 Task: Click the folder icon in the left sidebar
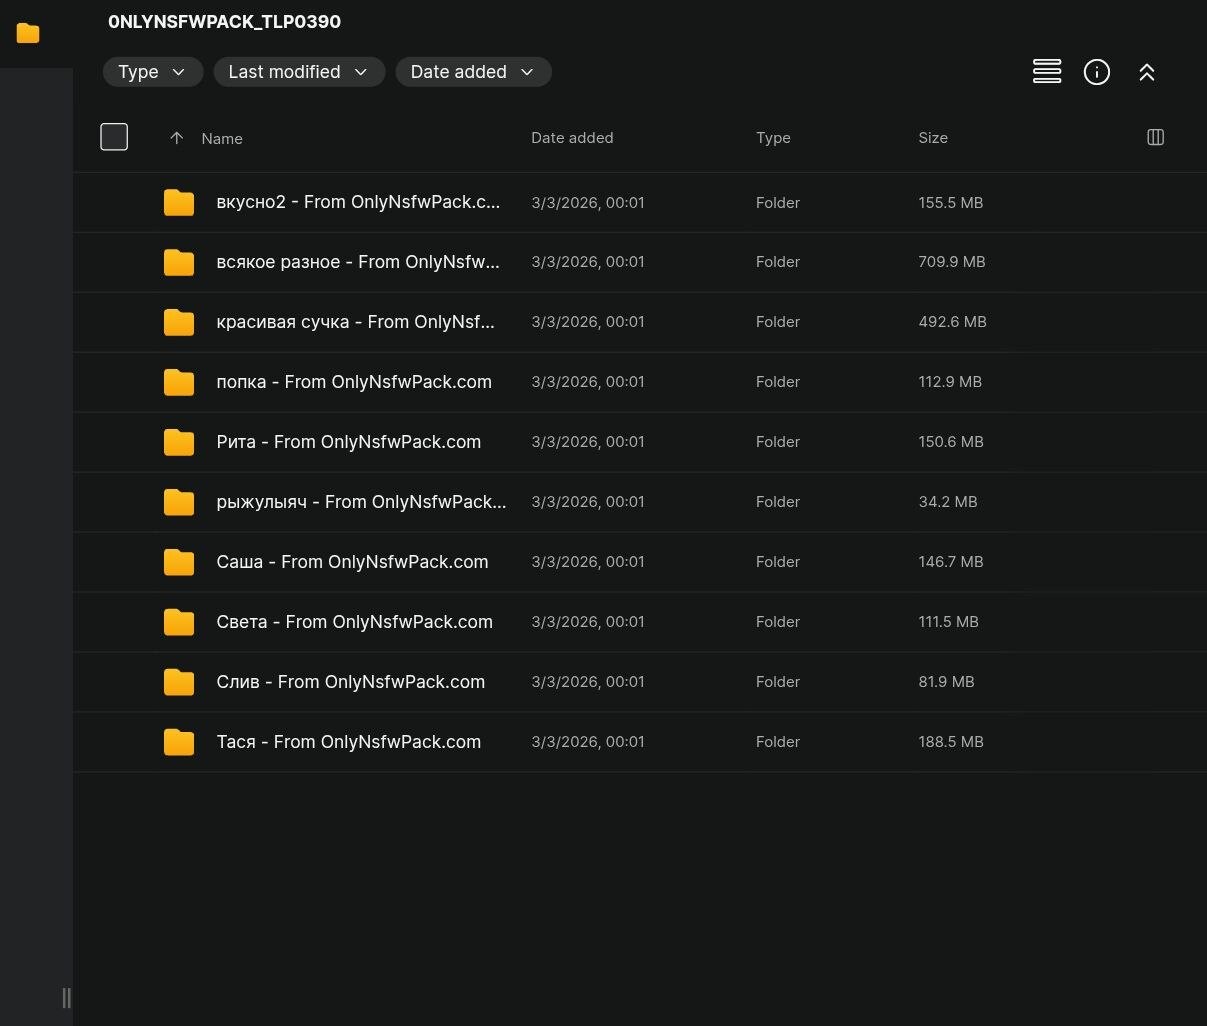pos(28,33)
